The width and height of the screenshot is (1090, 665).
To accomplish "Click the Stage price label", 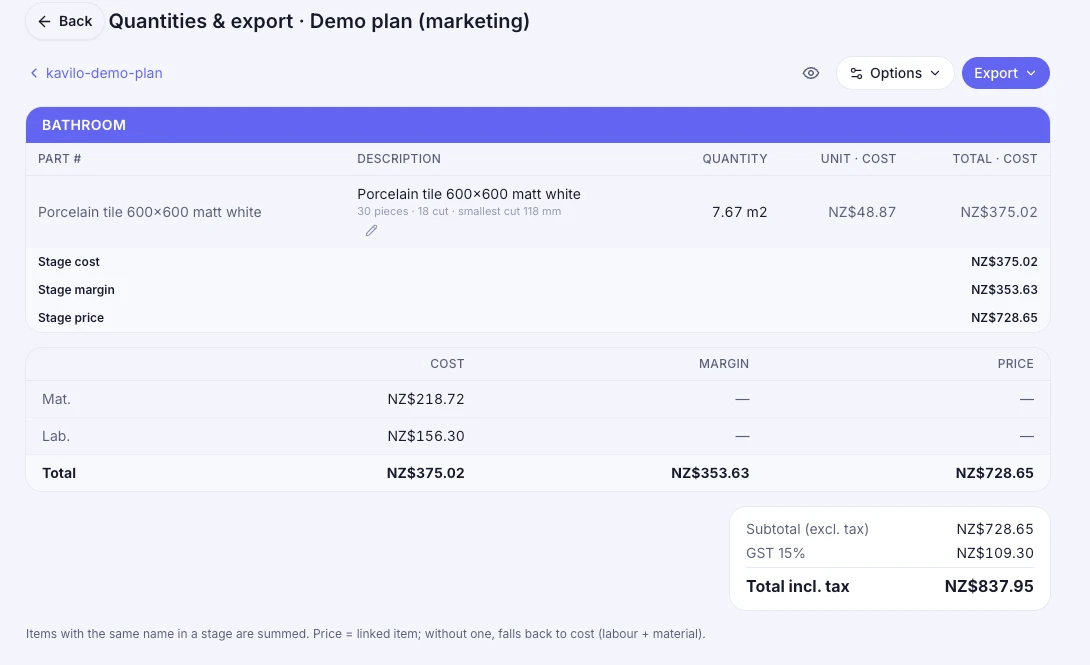I will [71, 318].
